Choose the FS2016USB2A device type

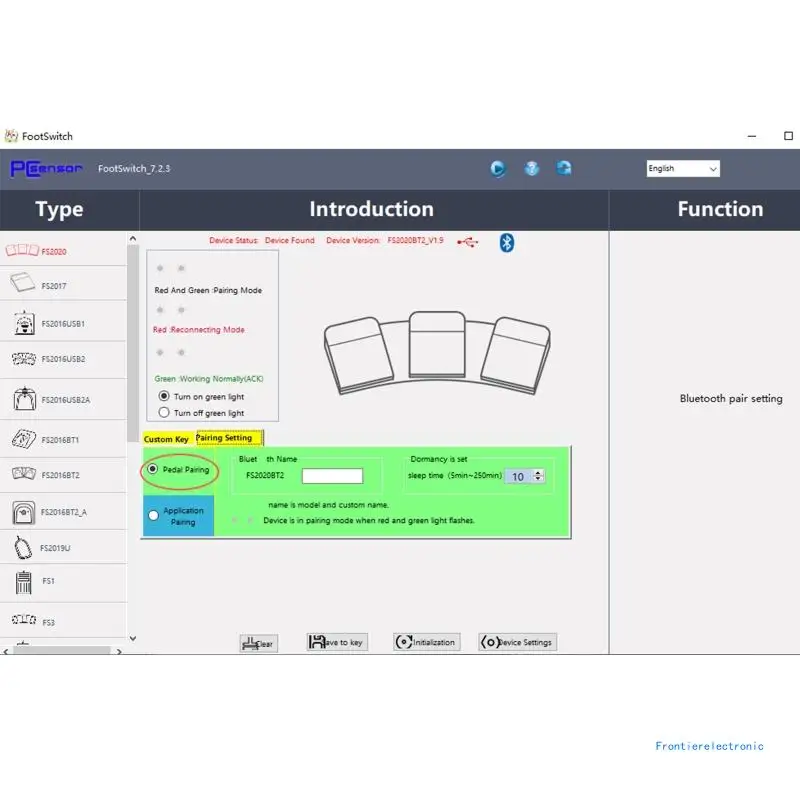tap(63, 399)
